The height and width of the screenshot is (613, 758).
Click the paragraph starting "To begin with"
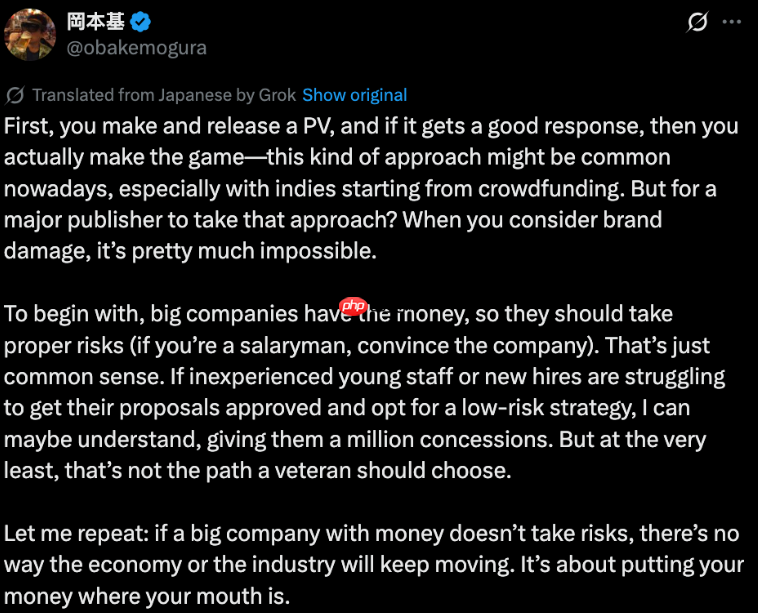click(x=370, y=392)
